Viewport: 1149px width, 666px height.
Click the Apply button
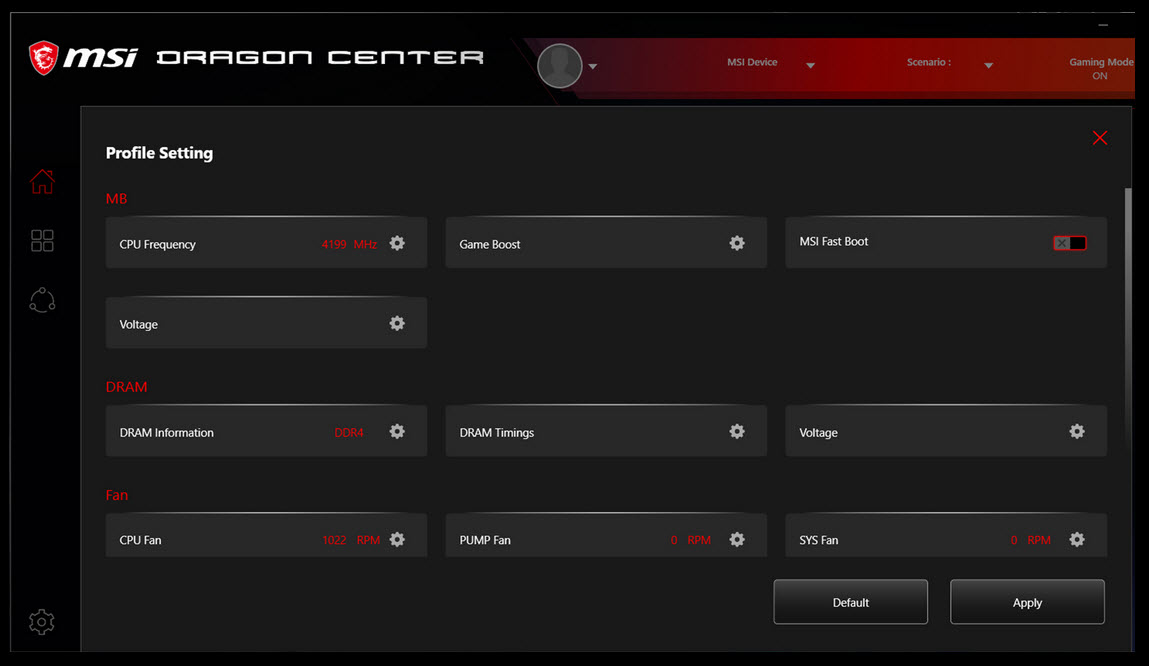click(1027, 602)
